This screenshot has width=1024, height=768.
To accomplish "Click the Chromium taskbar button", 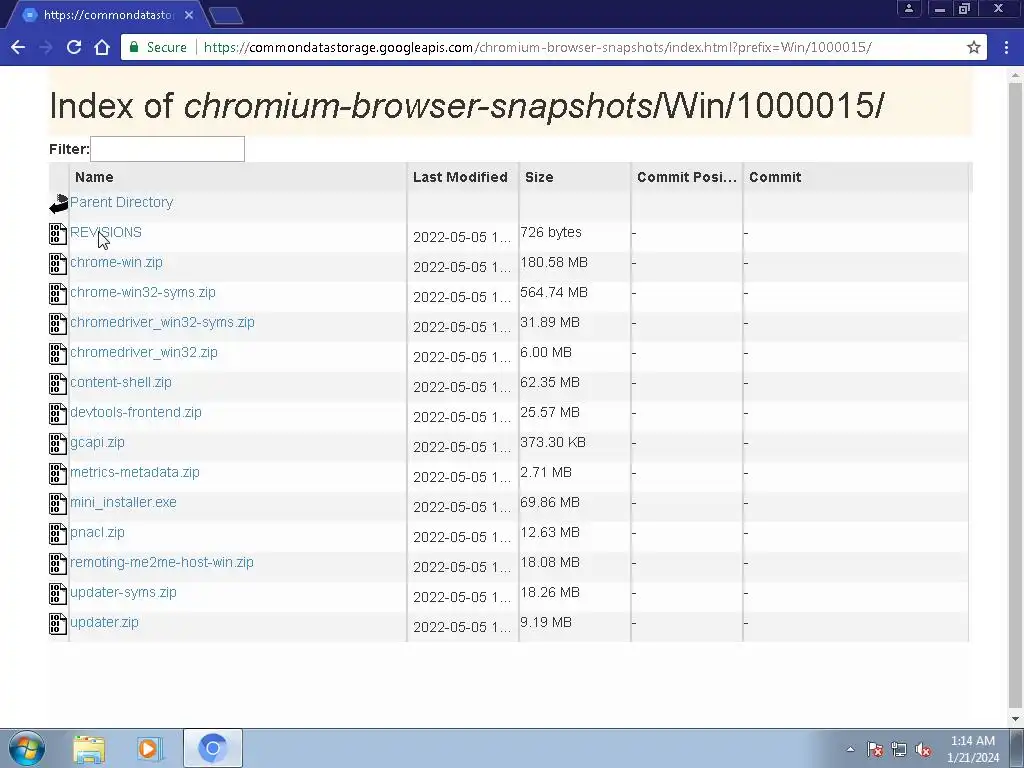I will coord(212,748).
